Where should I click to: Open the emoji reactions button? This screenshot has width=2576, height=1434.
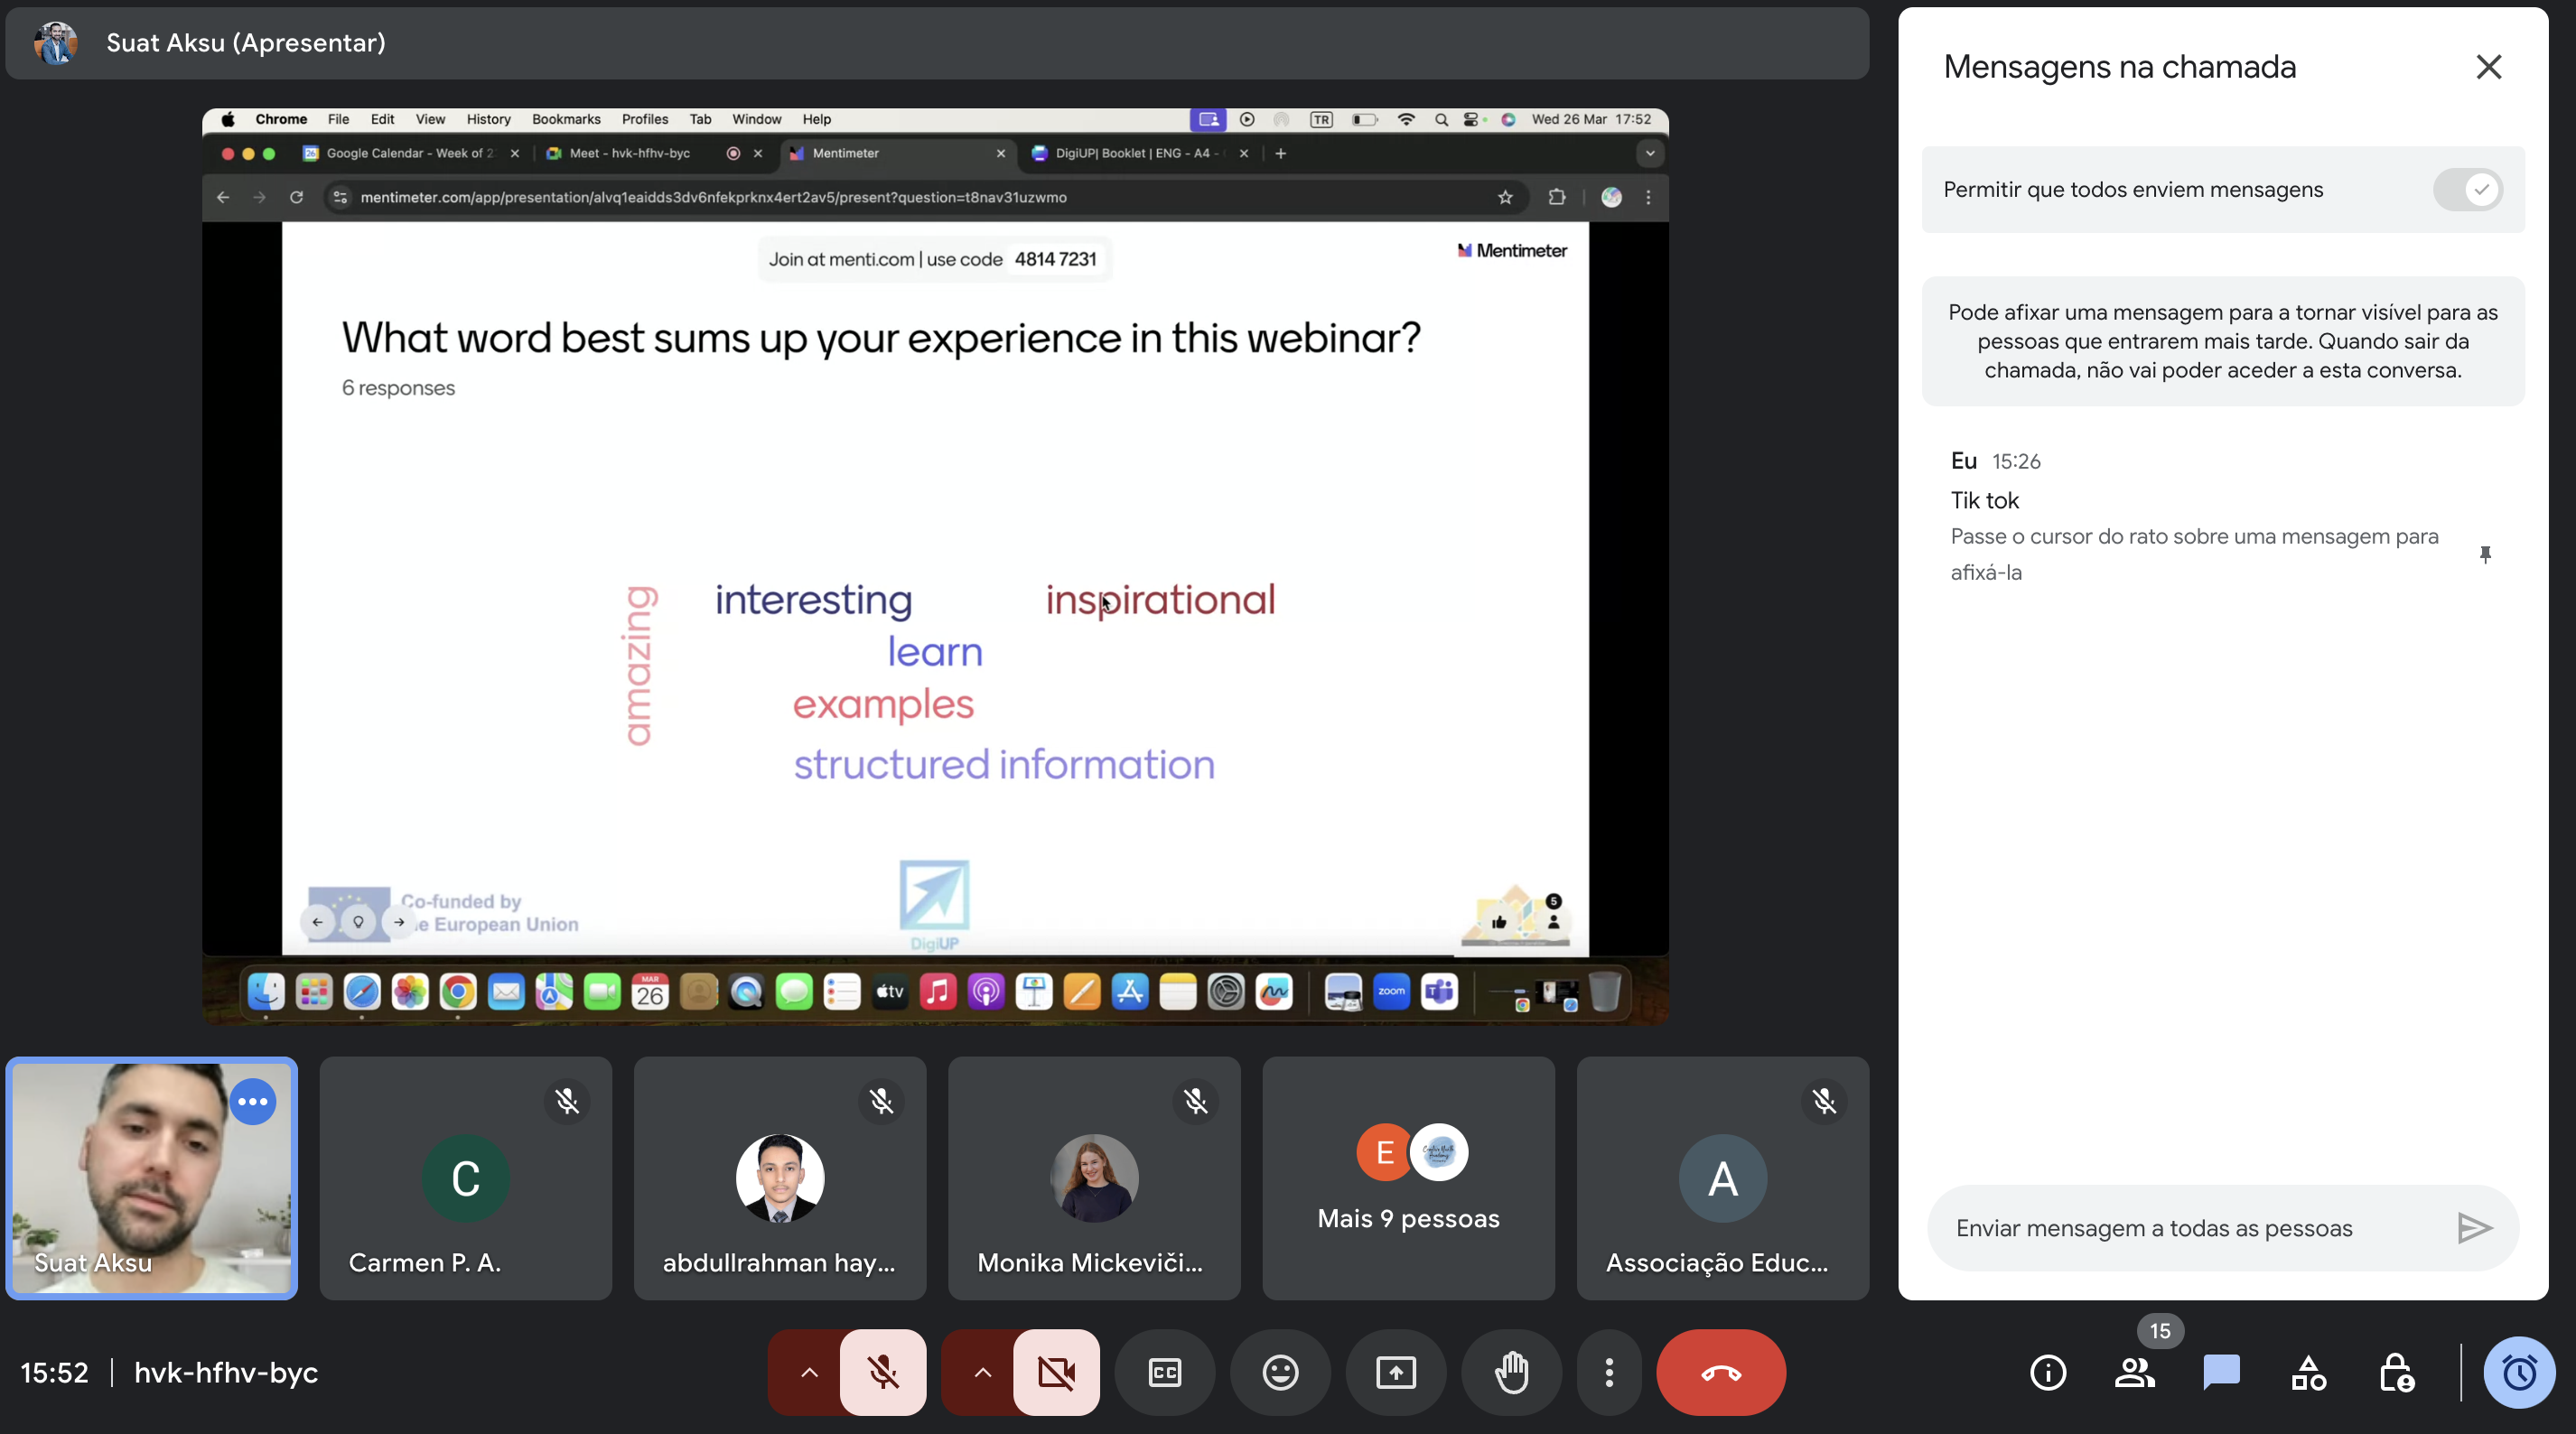[1280, 1372]
